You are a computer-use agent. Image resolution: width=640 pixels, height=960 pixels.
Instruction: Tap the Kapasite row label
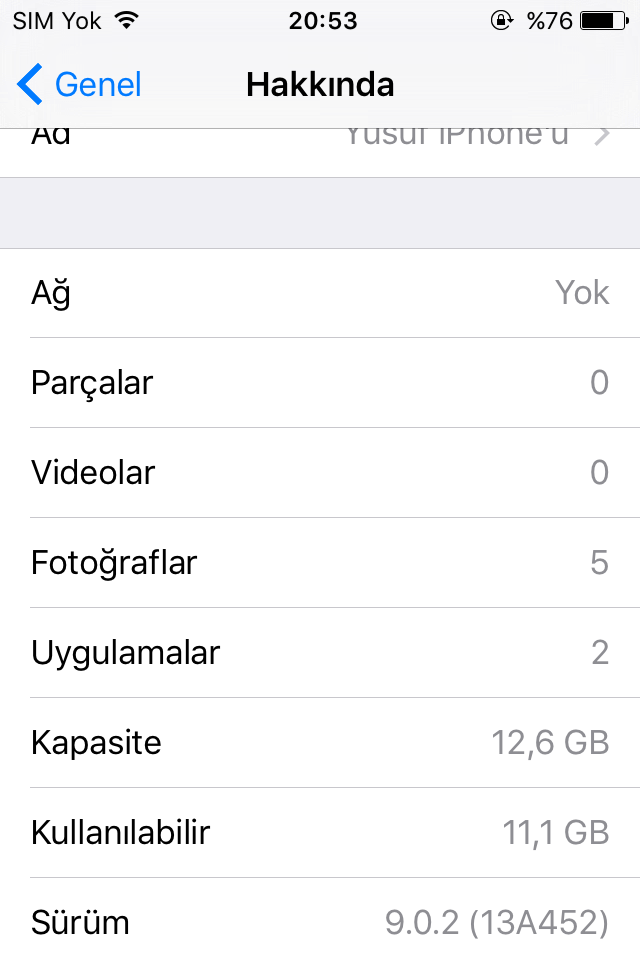[96, 743]
